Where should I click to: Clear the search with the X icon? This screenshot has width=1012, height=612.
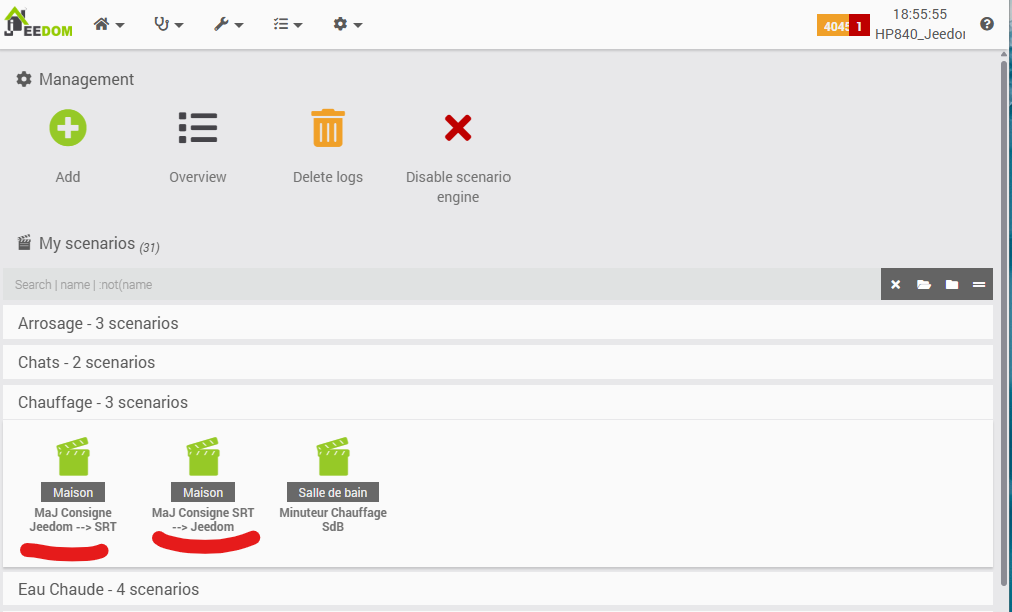(895, 285)
